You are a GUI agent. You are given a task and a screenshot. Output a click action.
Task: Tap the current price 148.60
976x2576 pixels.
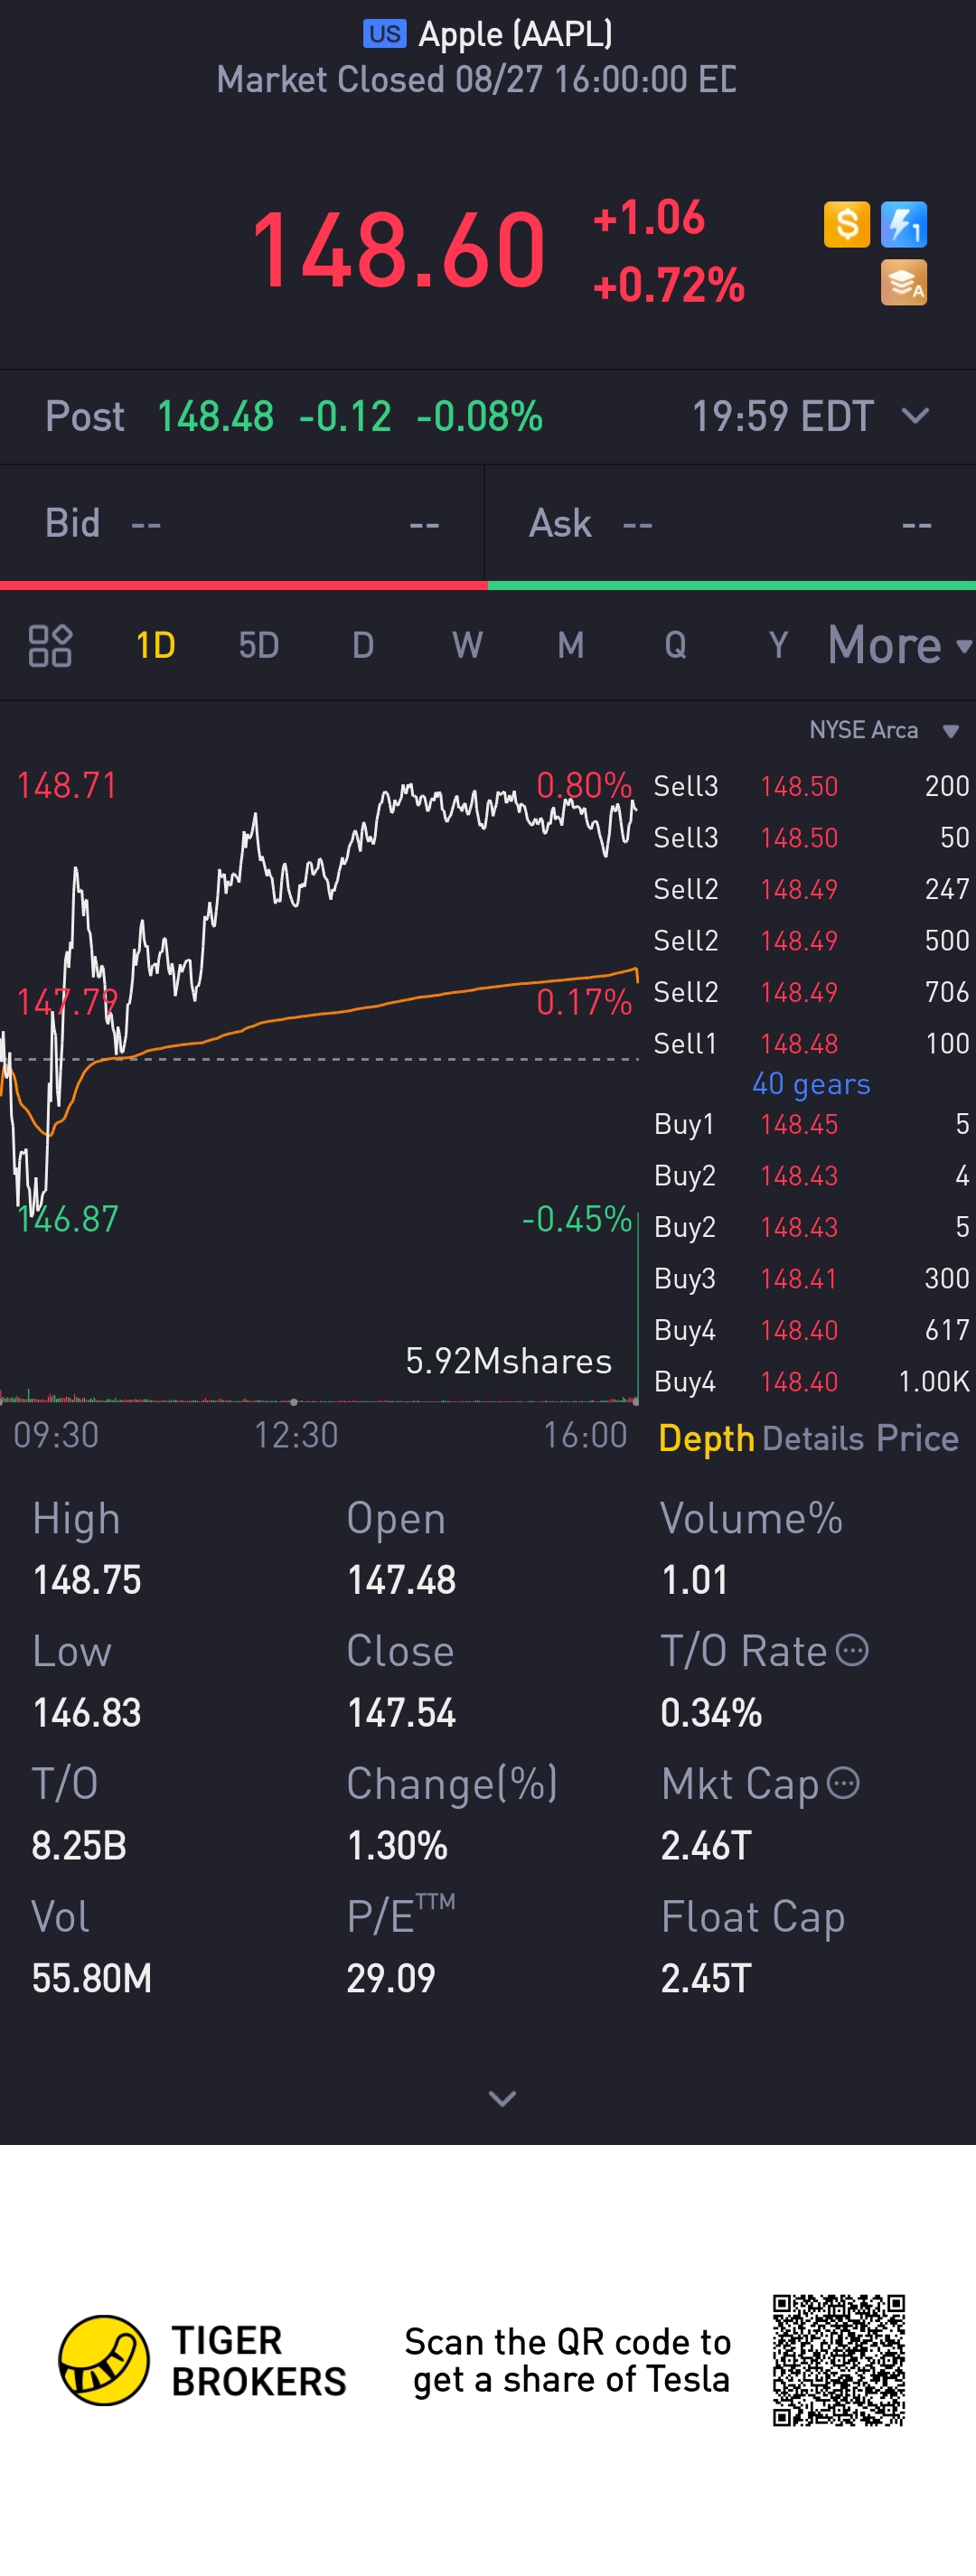click(398, 250)
